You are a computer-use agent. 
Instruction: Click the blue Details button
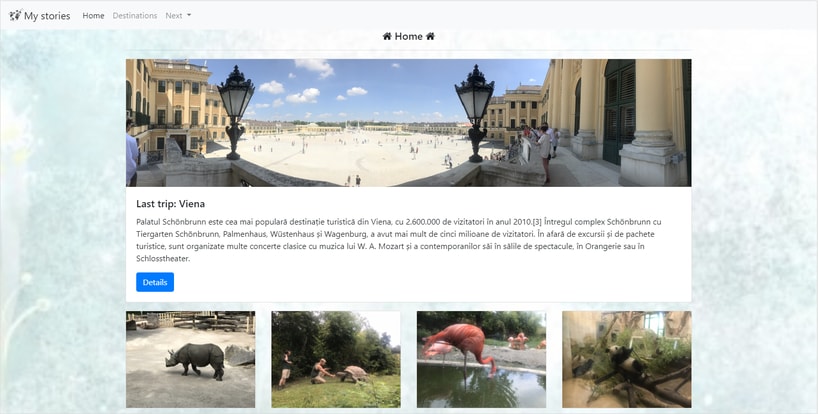pos(155,282)
